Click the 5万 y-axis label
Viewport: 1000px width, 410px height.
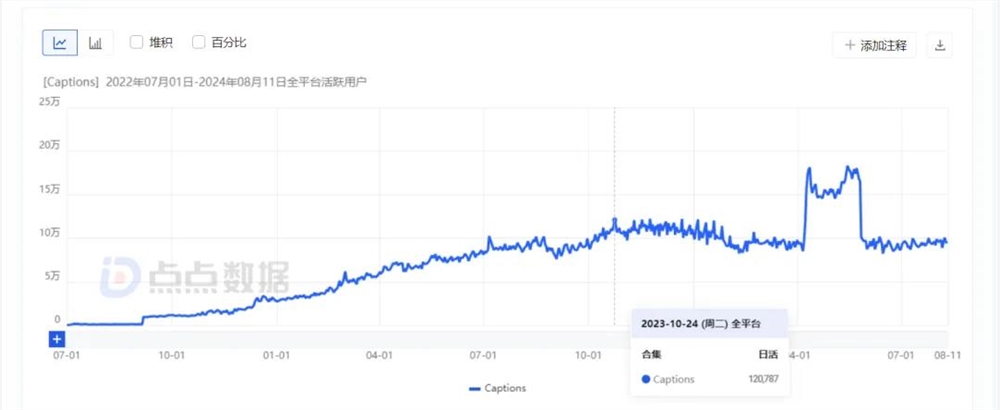pyautogui.click(x=52, y=277)
